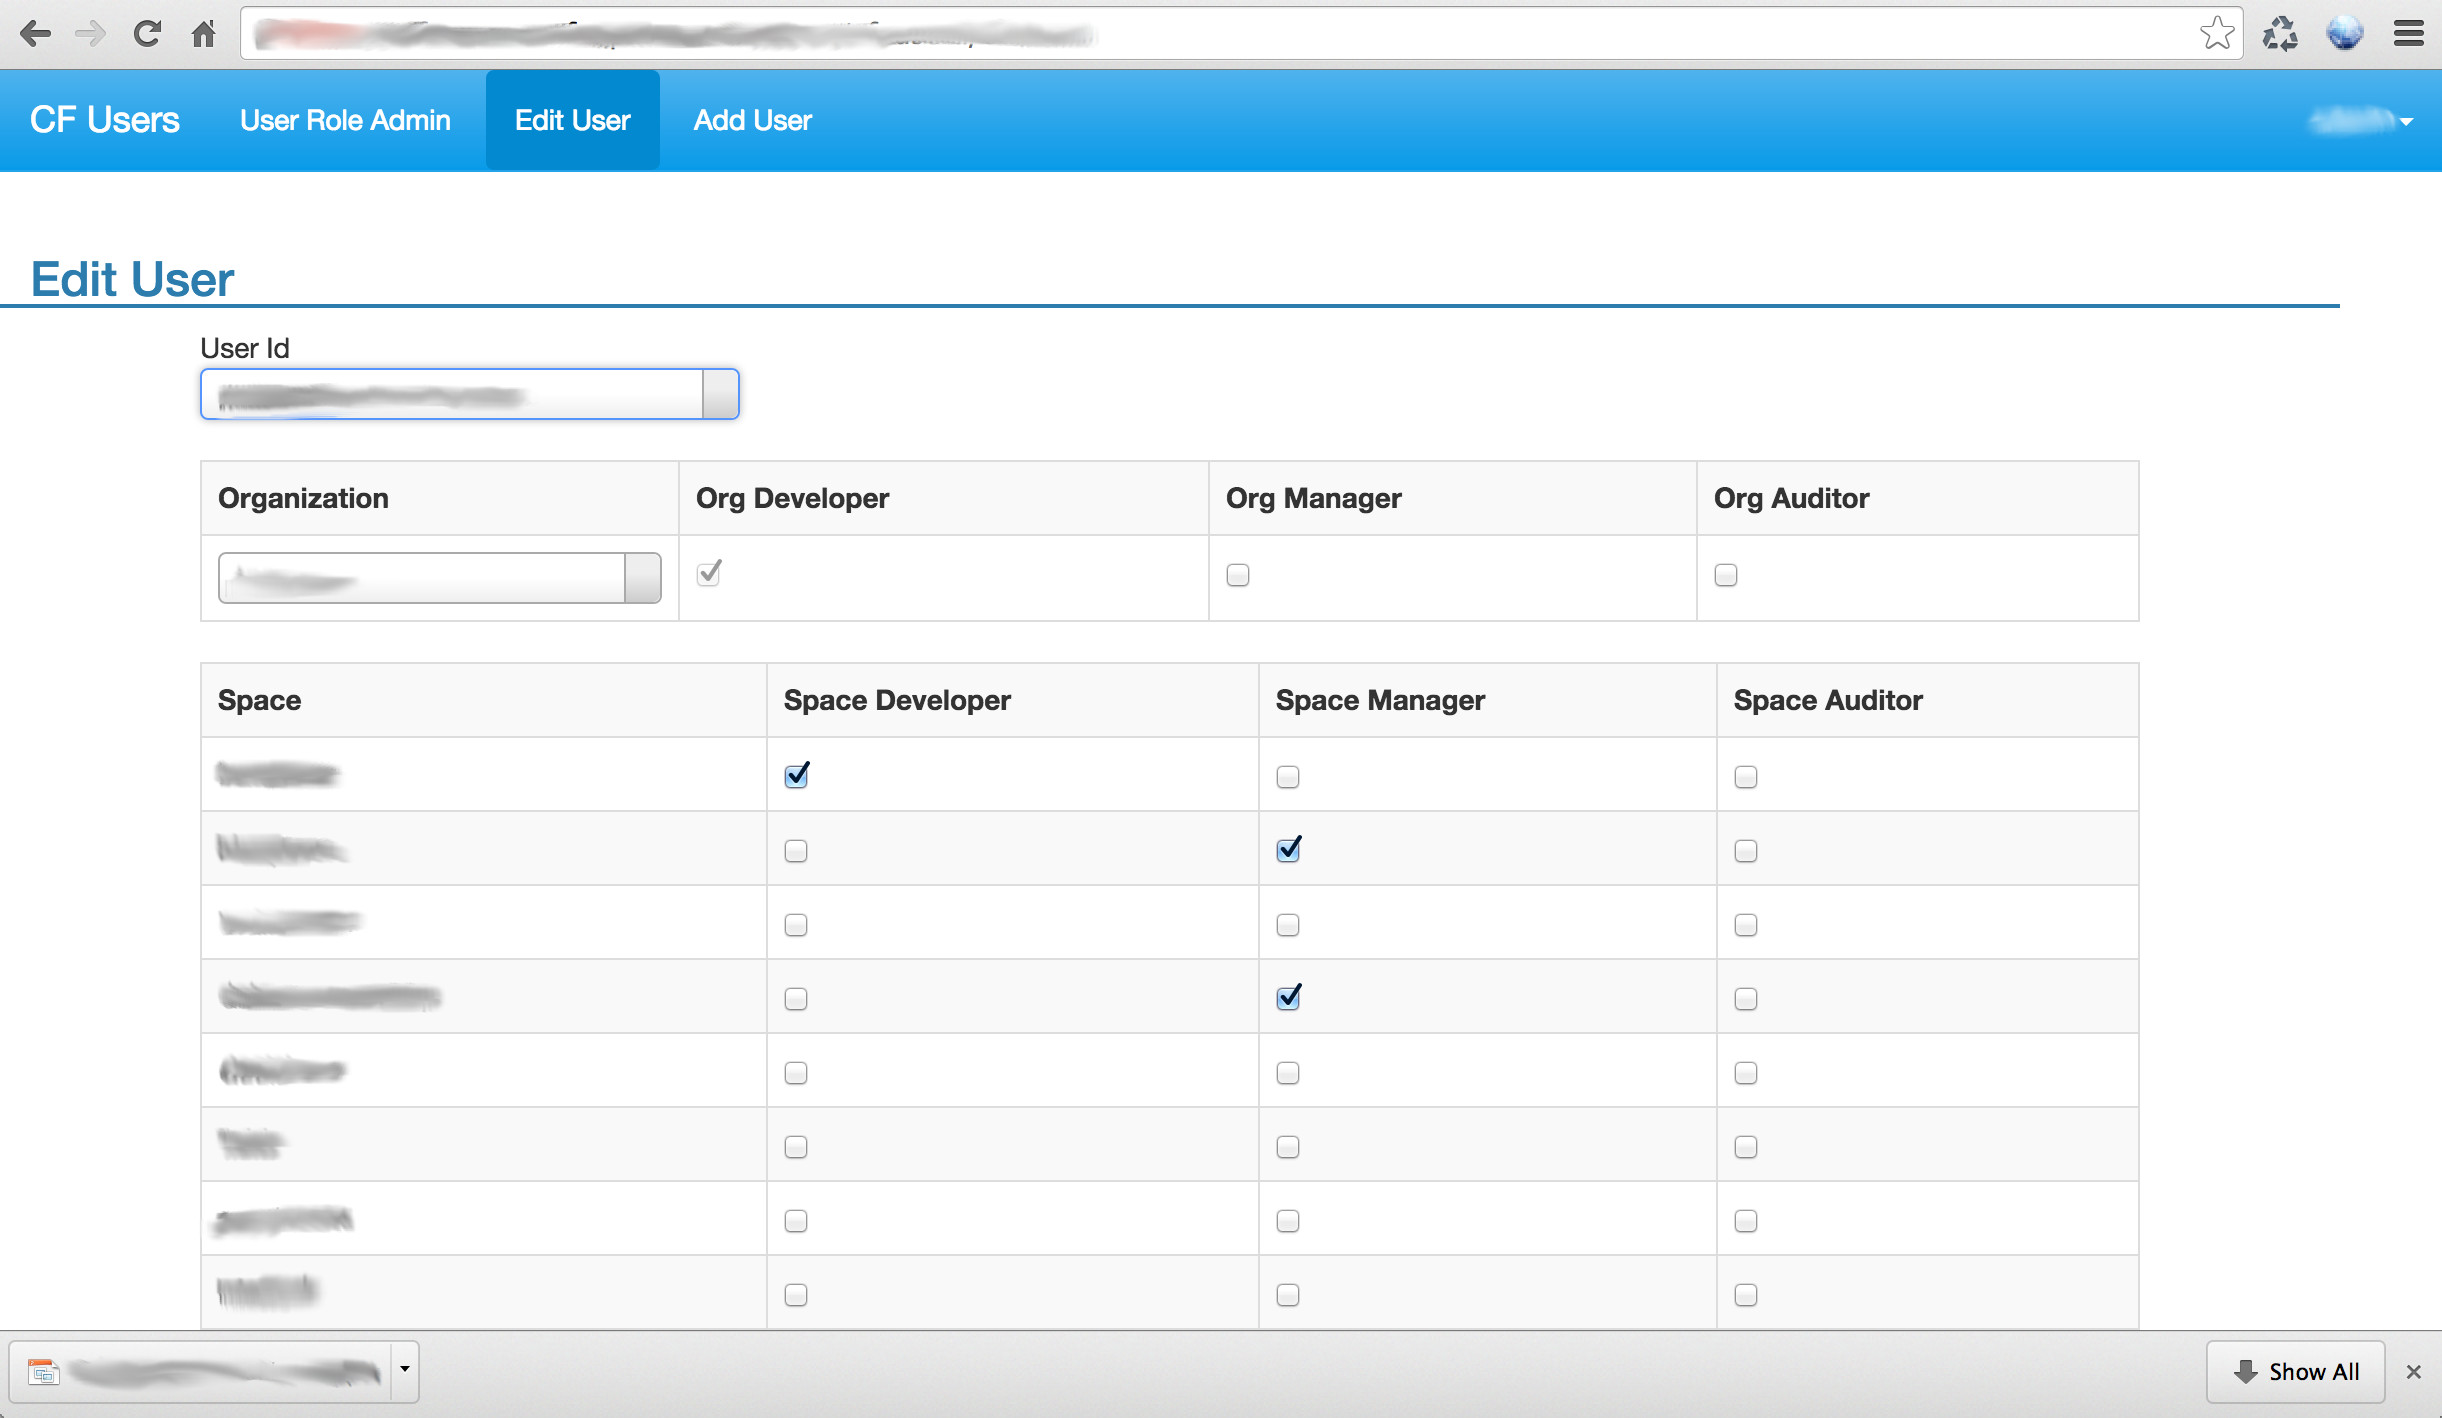The height and width of the screenshot is (1418, 2442).
Task: Click the browser forward arrow
Action: coord(91,34)
